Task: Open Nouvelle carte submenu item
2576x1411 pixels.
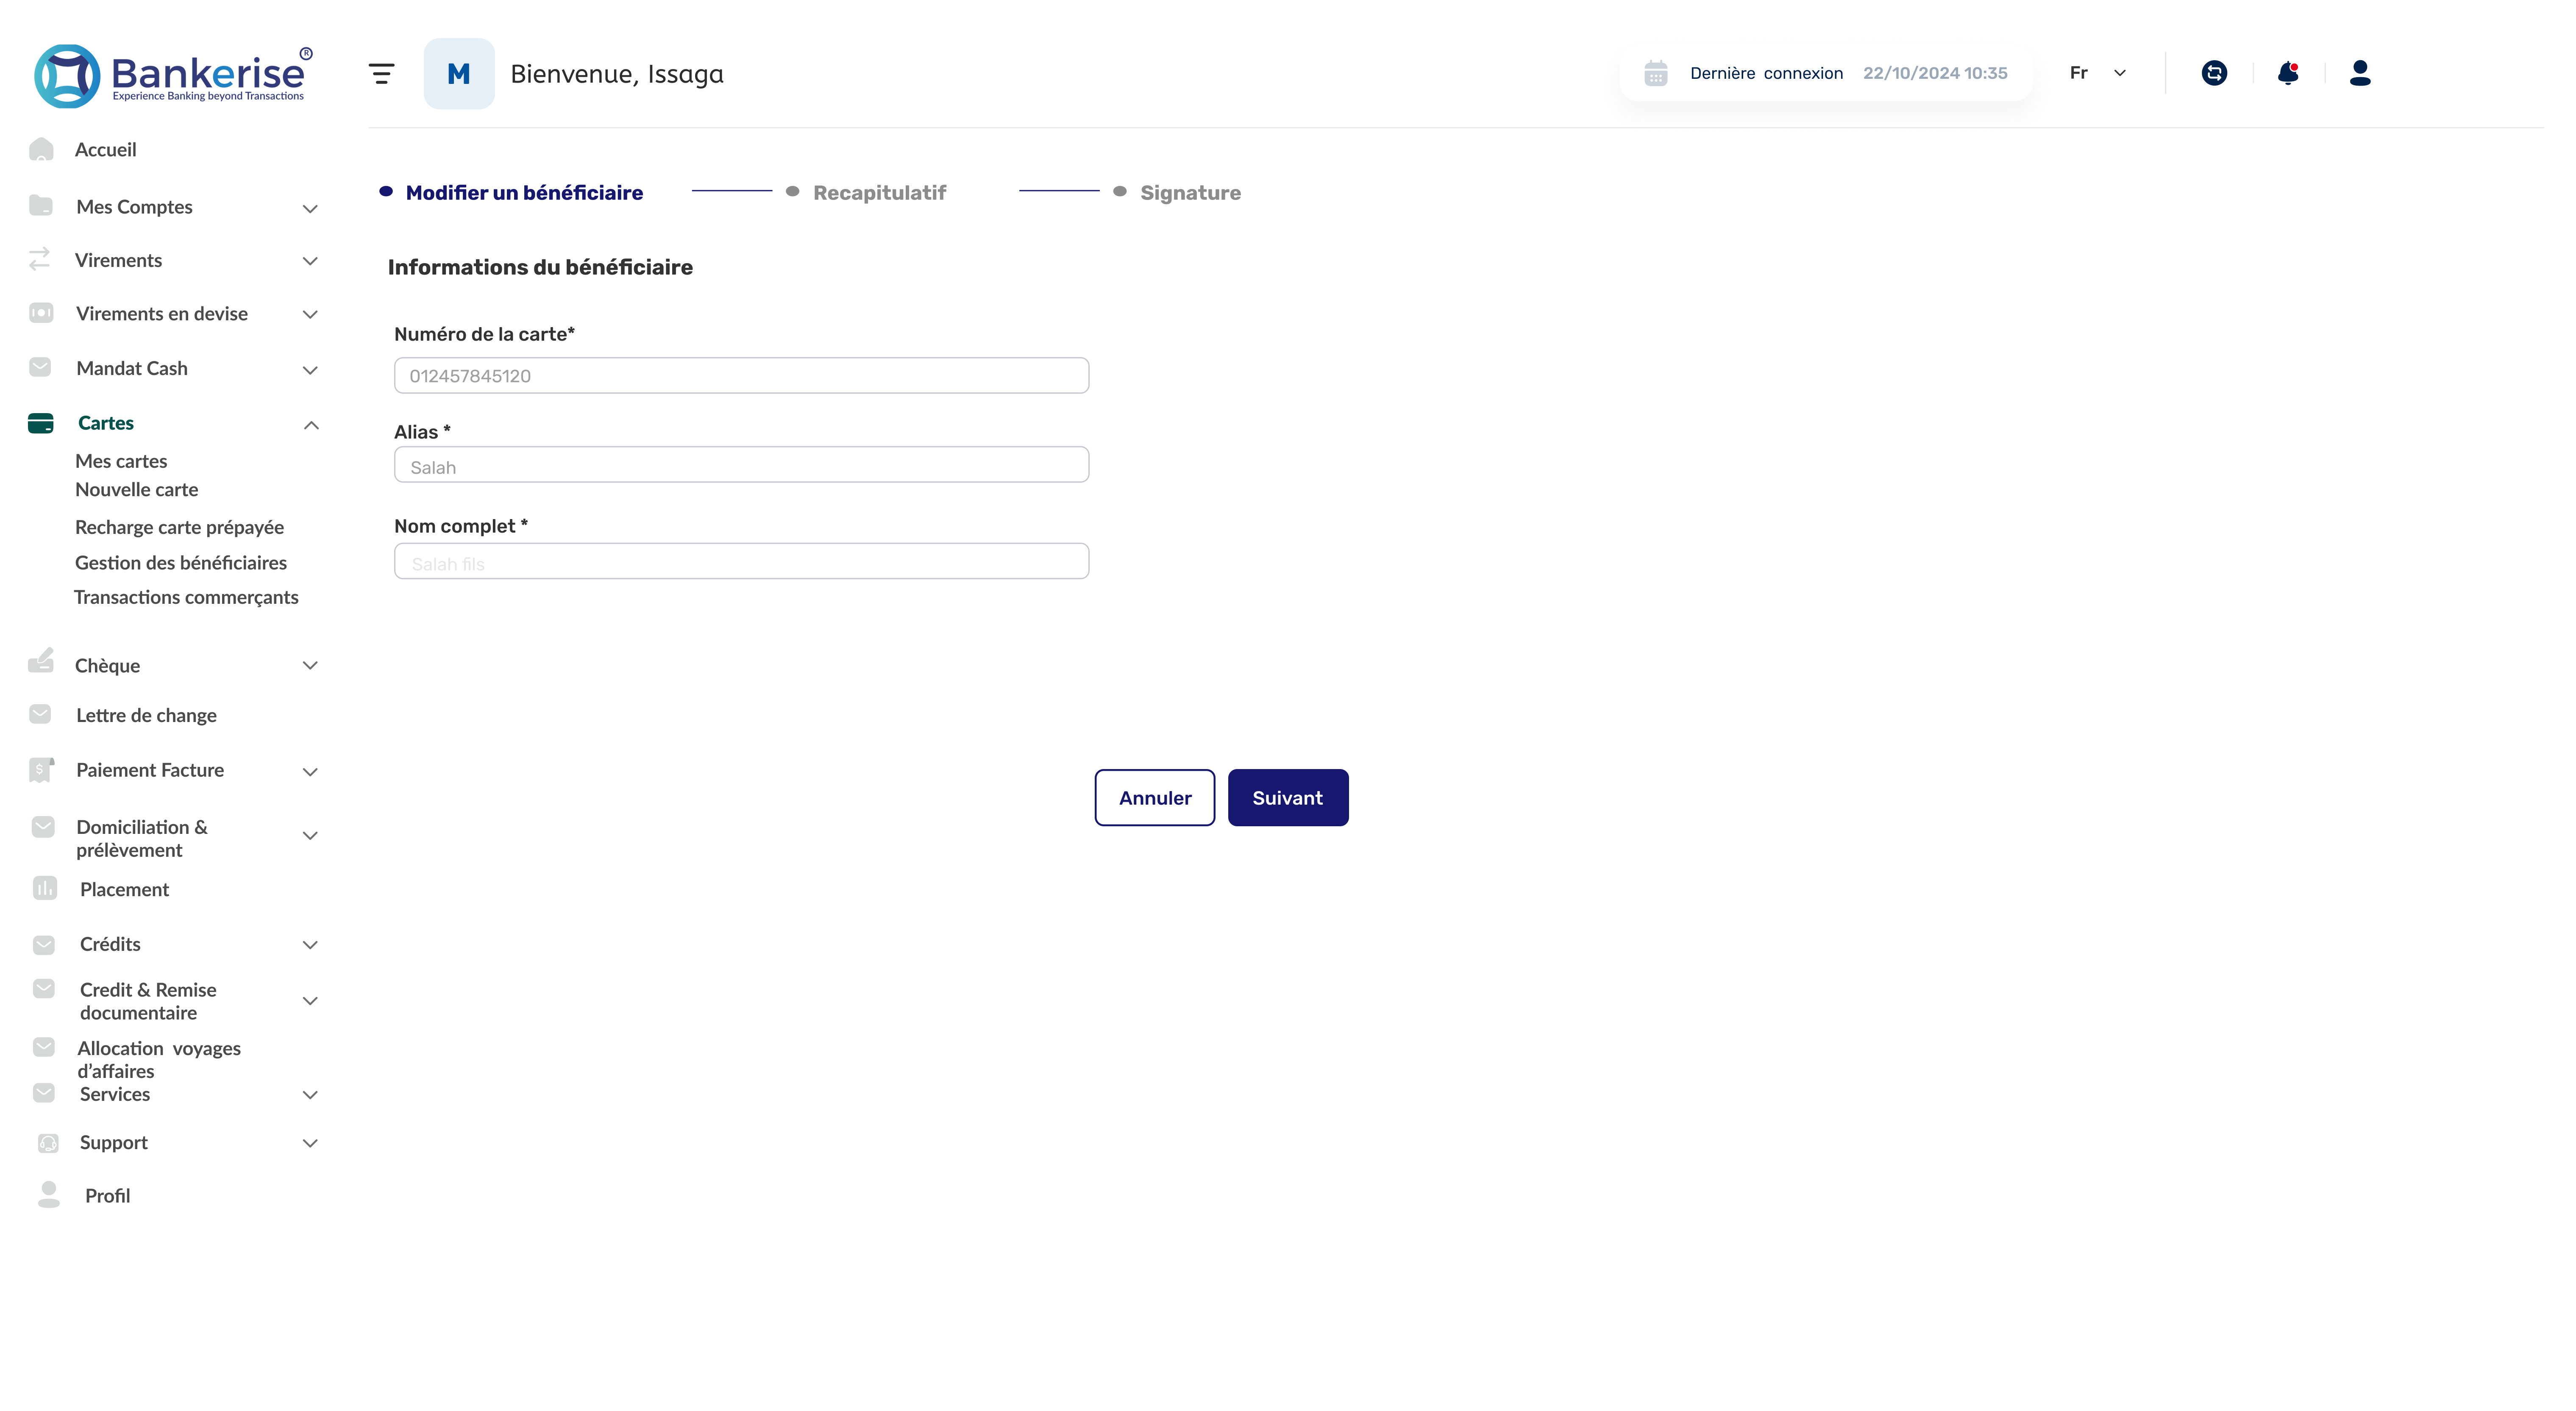Action: 137,489
